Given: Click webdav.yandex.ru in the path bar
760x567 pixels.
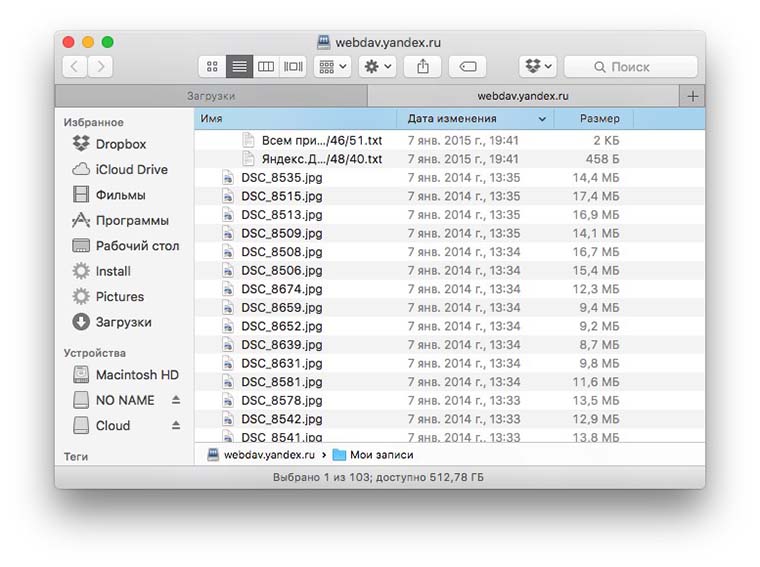Looking at the screenshot, I should (x=261, y=455).
